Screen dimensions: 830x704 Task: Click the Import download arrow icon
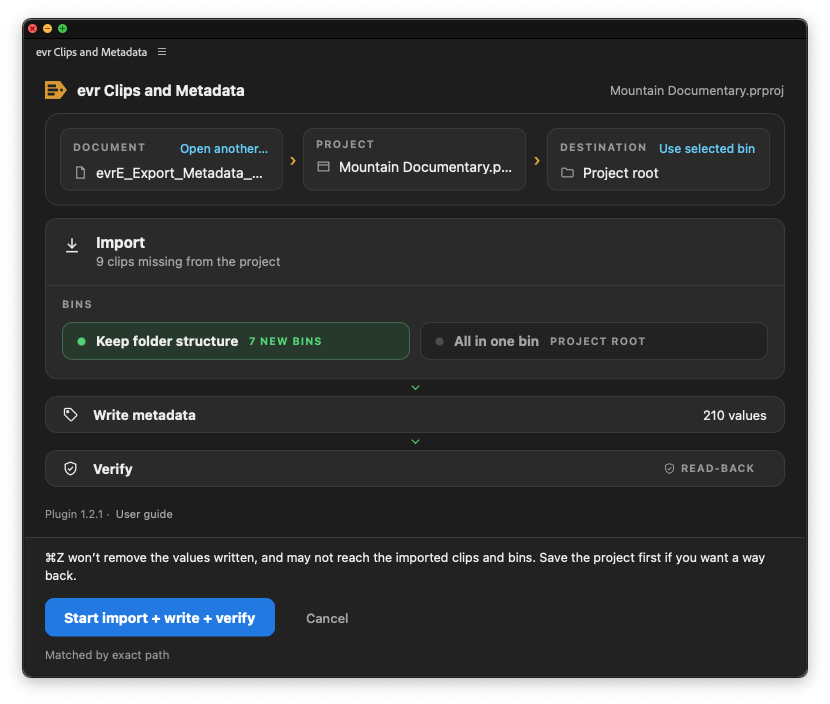pyautogui.click(x=72, y=246)
